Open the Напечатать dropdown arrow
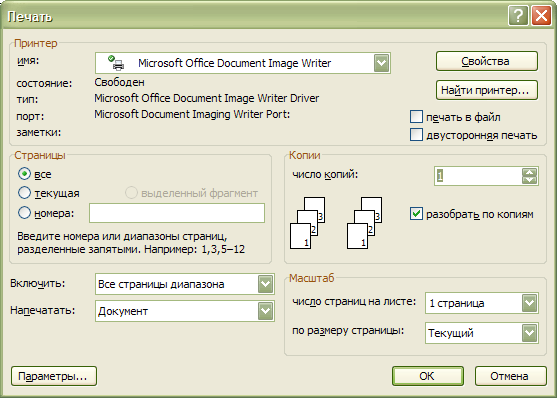Viewport: 557px width, 398px height. pyautogui.click(x=265, y=311)
